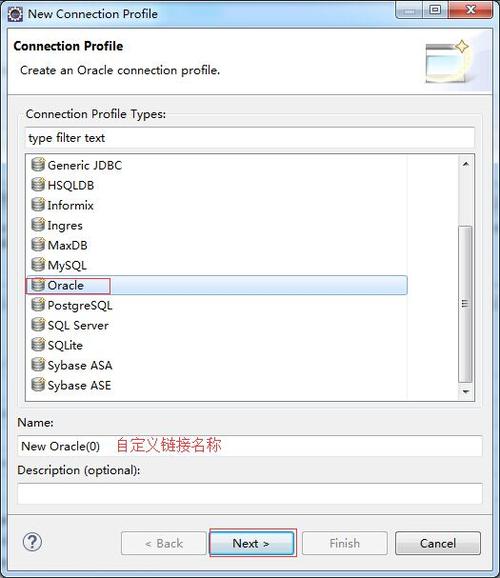This screenshot has height=578, width=500.
Task: Click the SQL Server database icon
Action: click(x=38, y=325)
